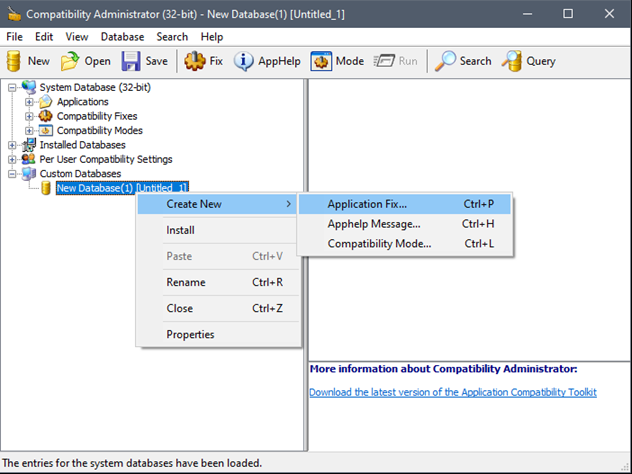The height and width of the screenshot is (474, 632).
Task: Expand the Applications tree node
Action: [x=30, y=102]
